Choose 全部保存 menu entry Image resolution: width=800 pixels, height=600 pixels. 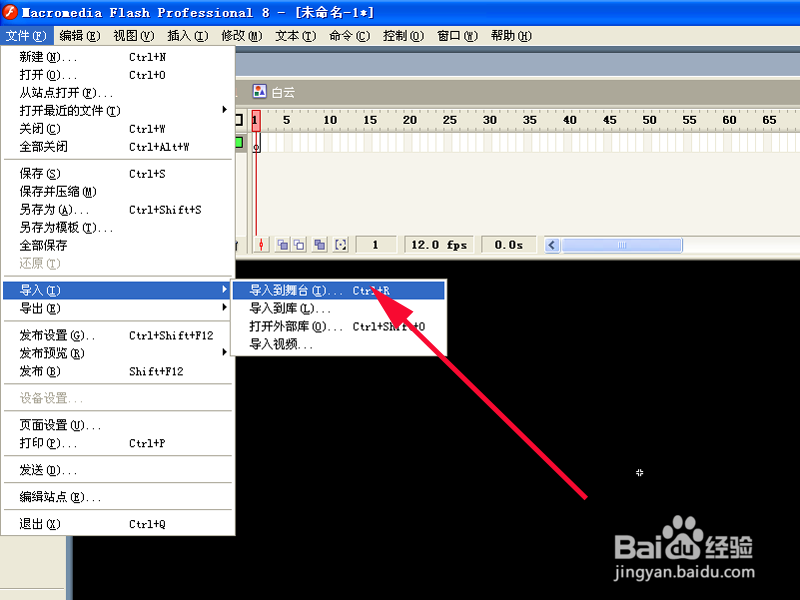(117, 245)
